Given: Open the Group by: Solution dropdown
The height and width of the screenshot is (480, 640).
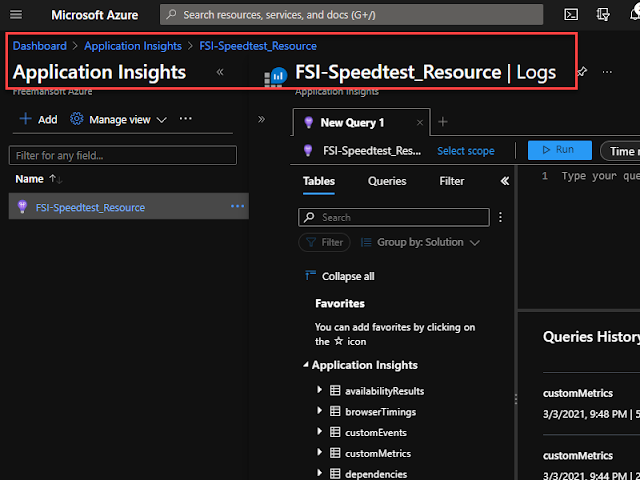Looking at the screenshot, I should pyautogui.click(x=420, y=242).
